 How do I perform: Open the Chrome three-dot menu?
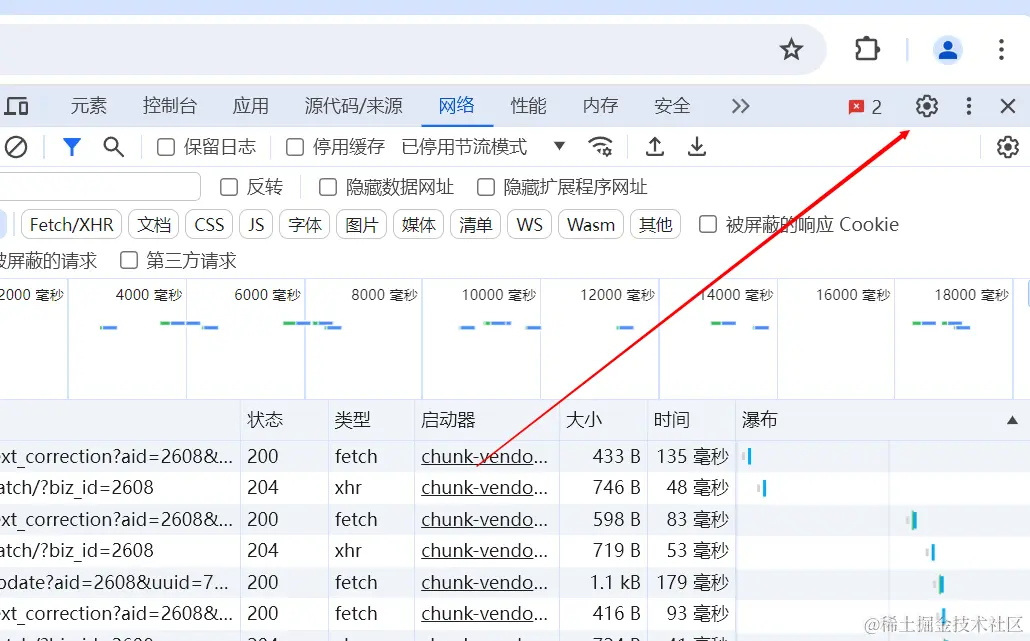1001,49
